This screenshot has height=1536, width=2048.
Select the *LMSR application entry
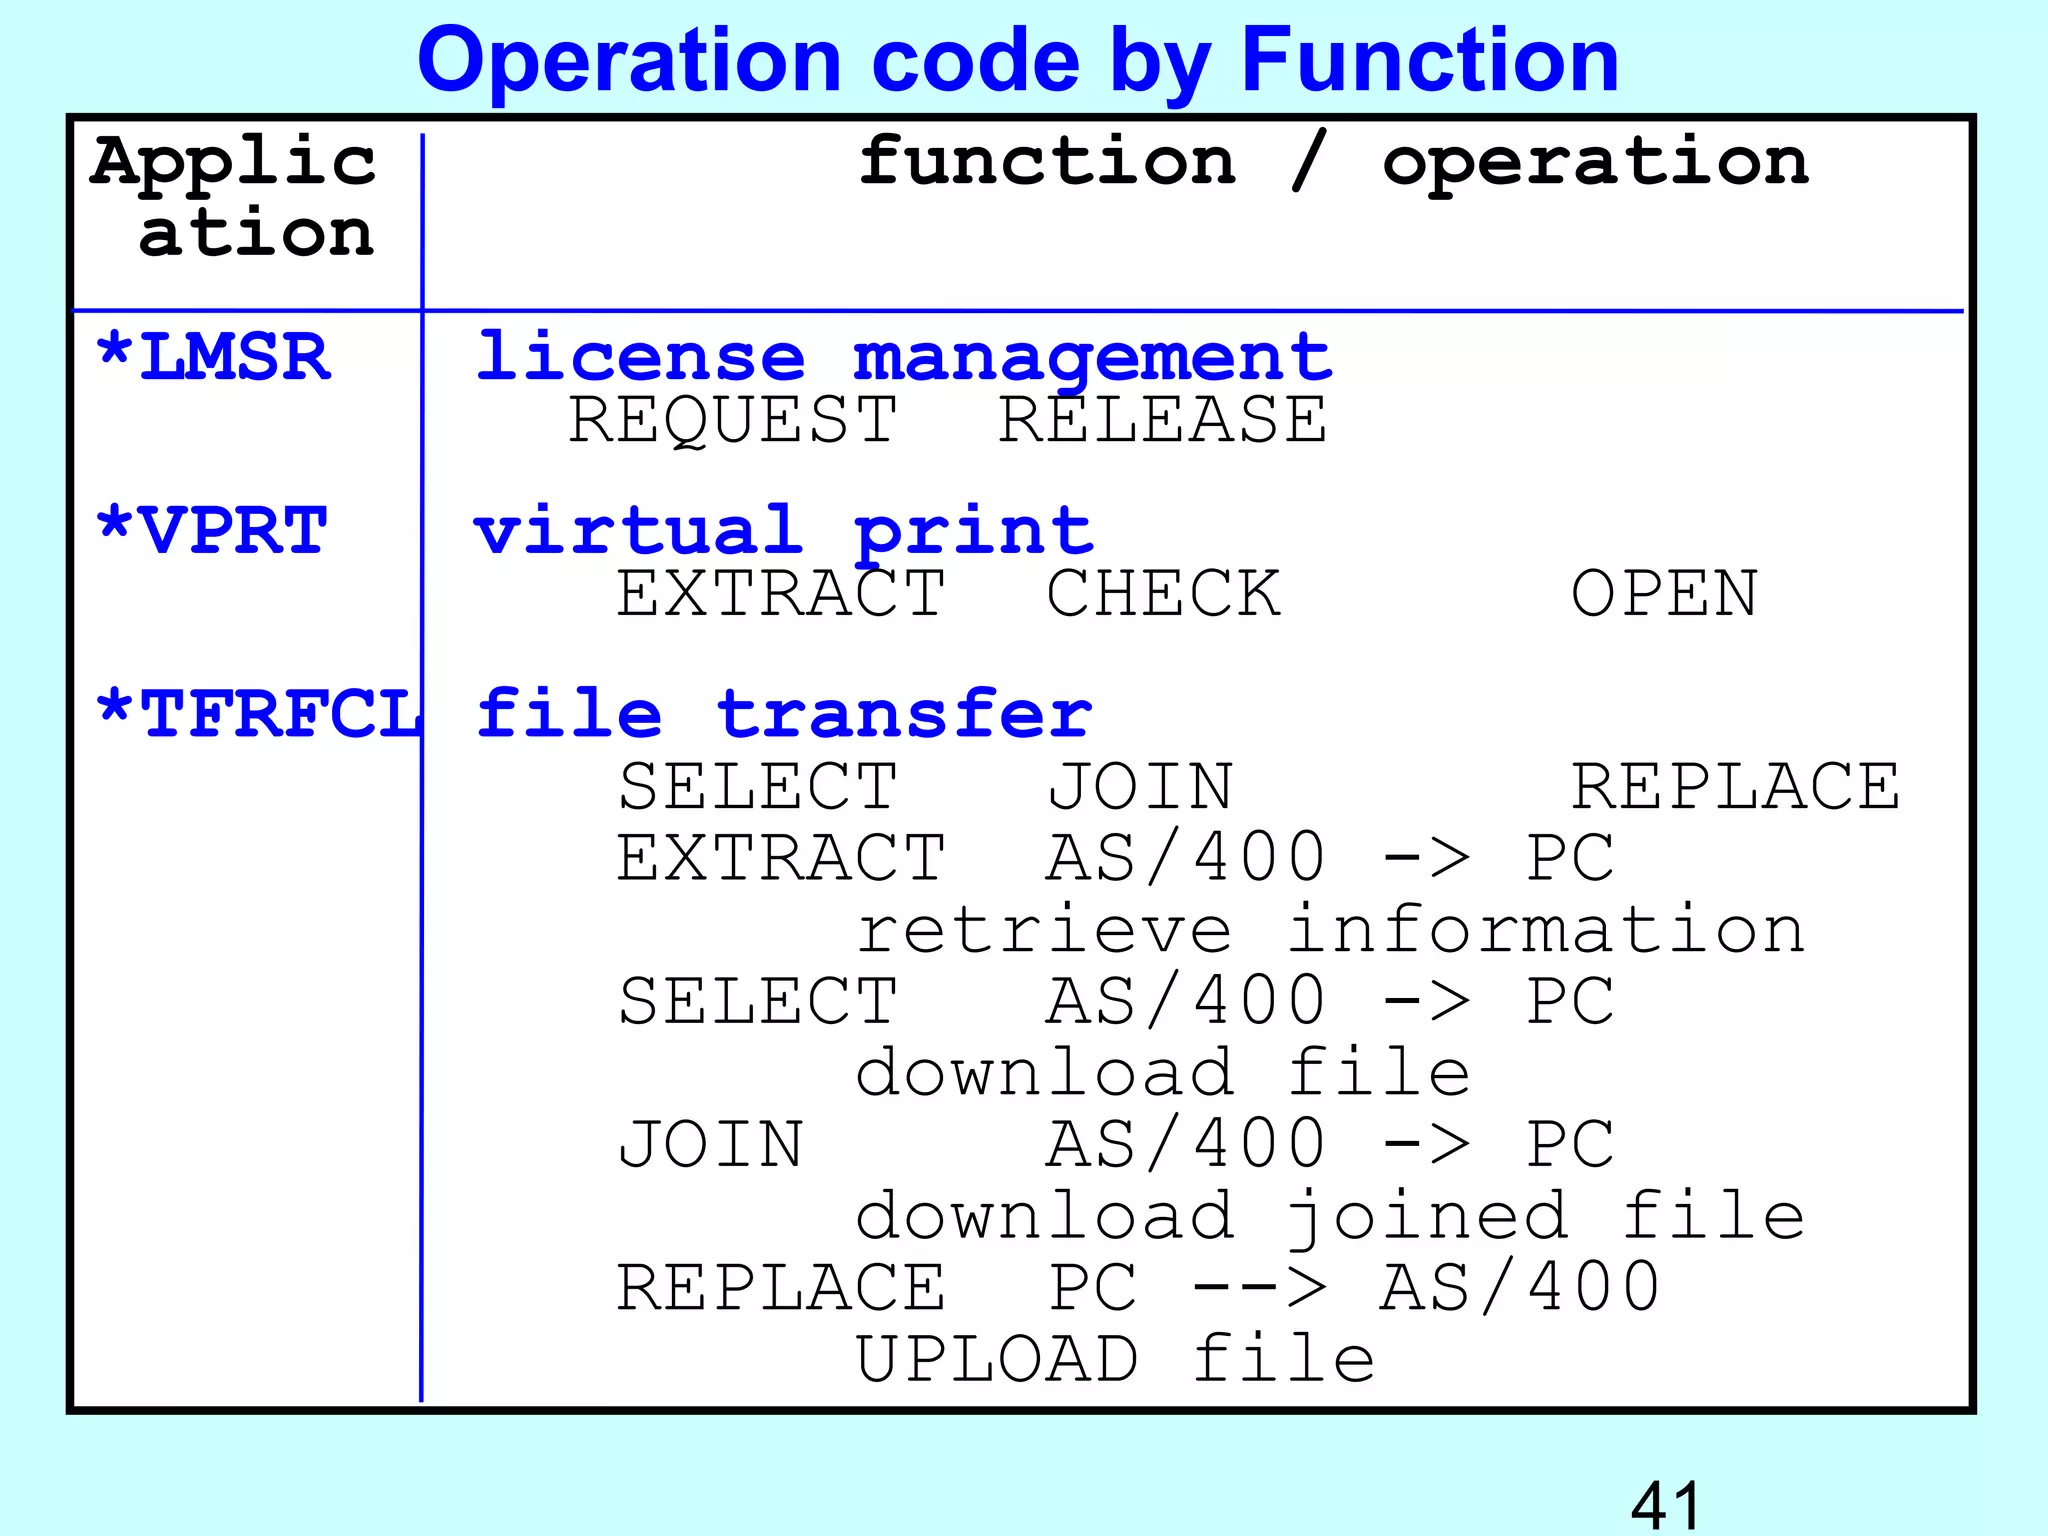[x=213, y=357]
